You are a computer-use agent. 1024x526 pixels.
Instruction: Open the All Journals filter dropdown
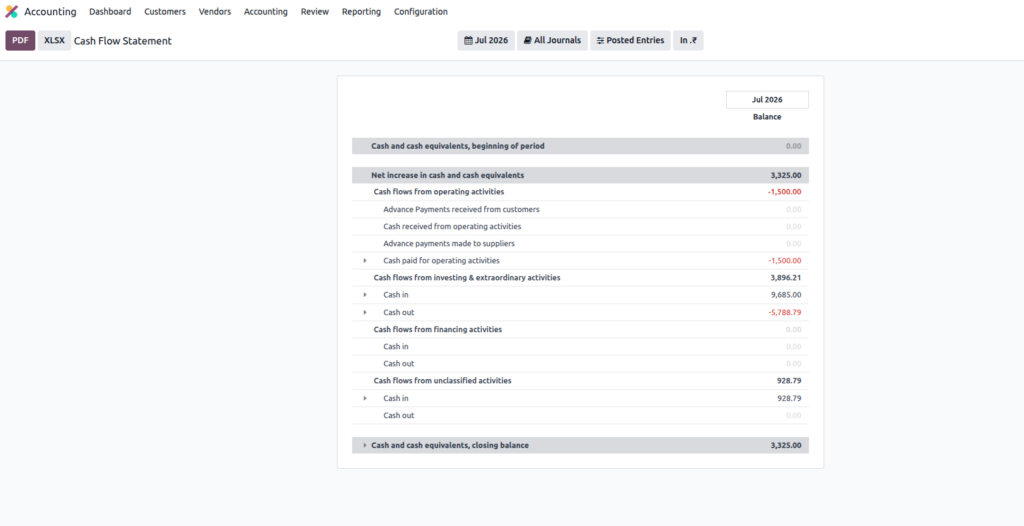552,41
